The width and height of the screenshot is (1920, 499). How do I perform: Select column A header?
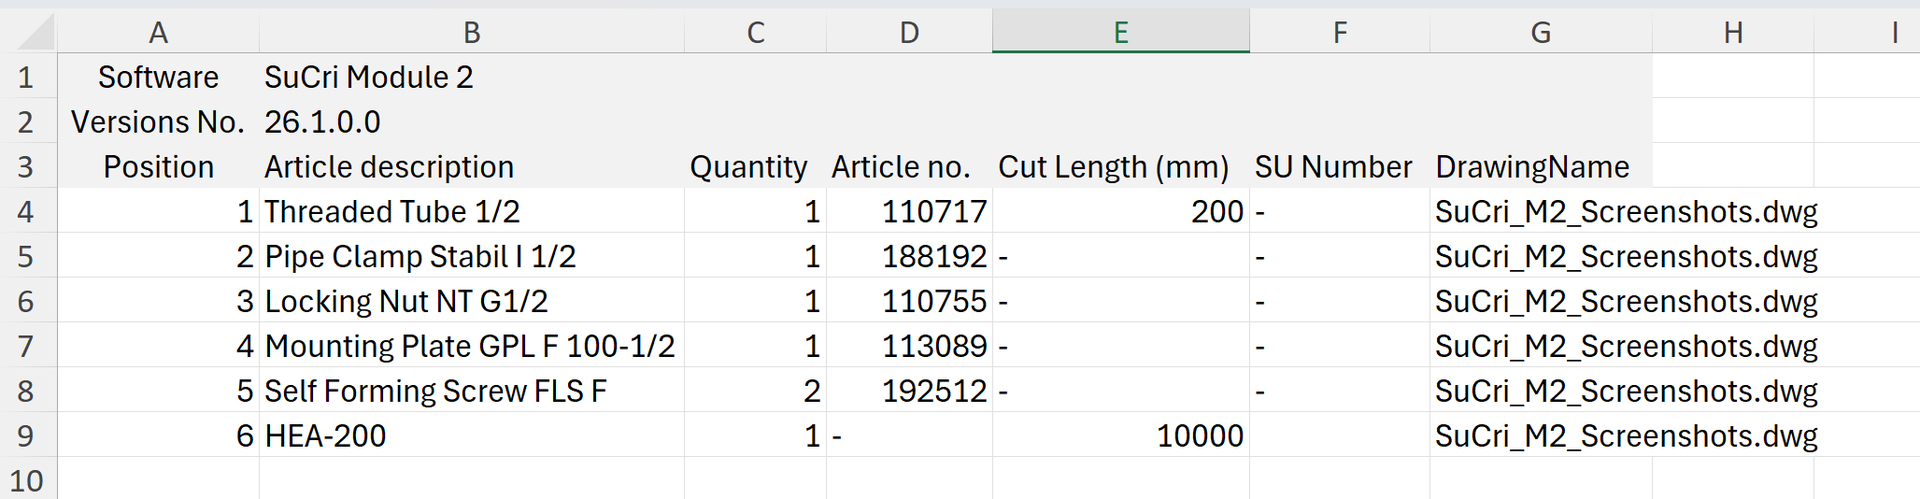(x=158, y=33)
